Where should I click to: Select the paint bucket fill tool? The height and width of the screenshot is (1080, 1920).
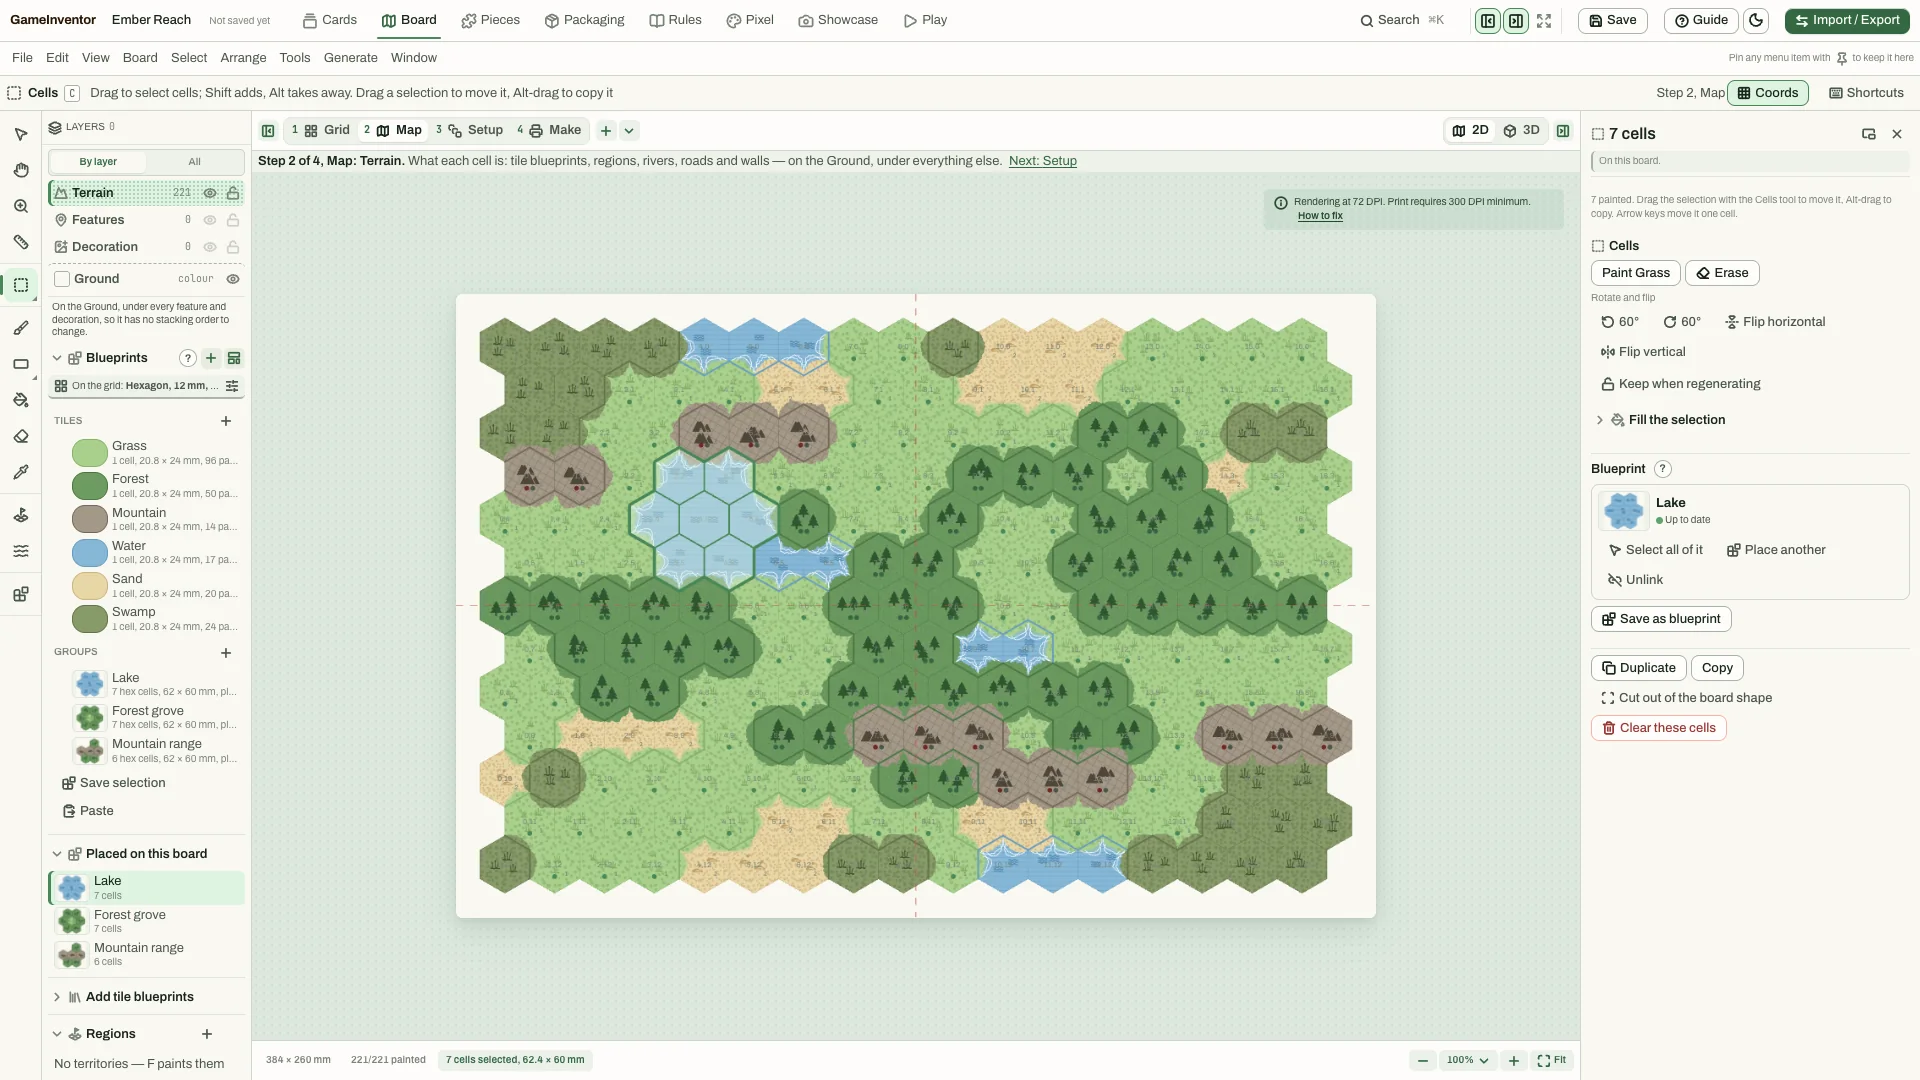pyautogui.click(x=20, y=400)
